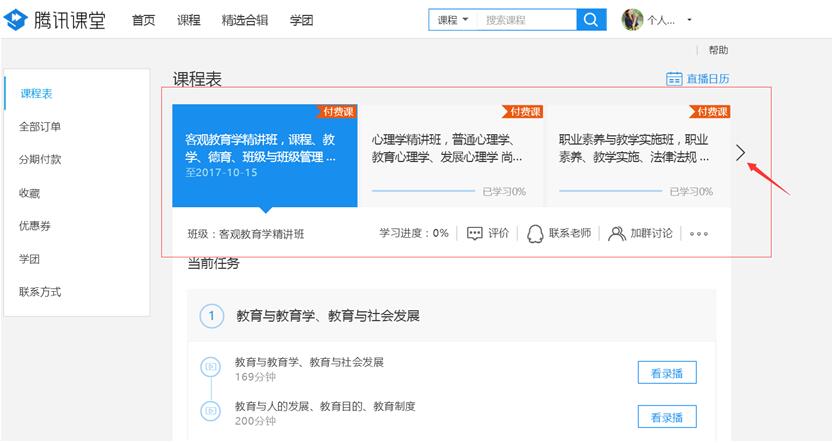Click the magnifier search icon button
The width and height of the screenshot is (832, 443).
tap(591, 20)
